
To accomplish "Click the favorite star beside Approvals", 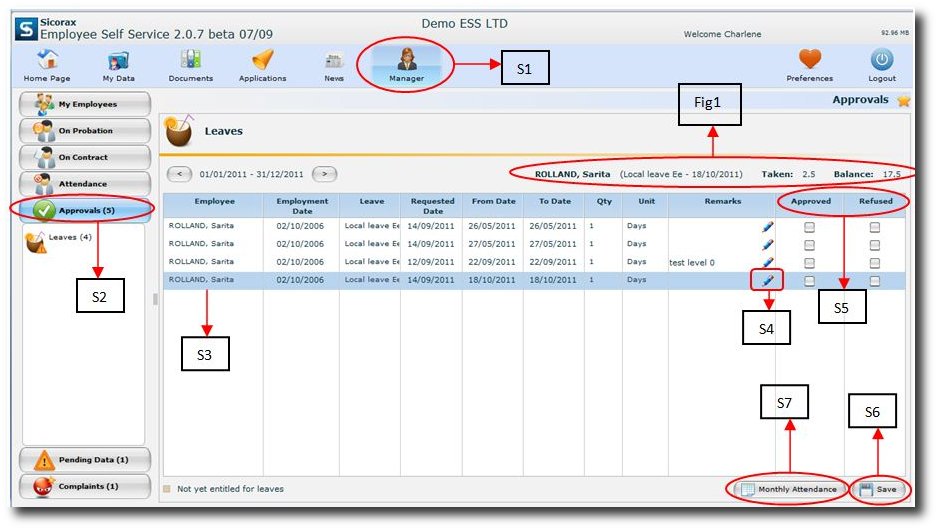I will pos(903,100).
